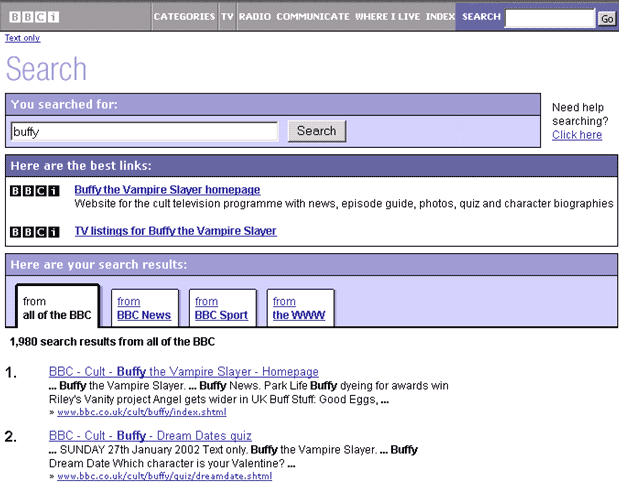This screenshot has width=619, height=490.
Task: Click the 'Need help searching?' text
Action: pyautogui.click(x=580, y=114)
